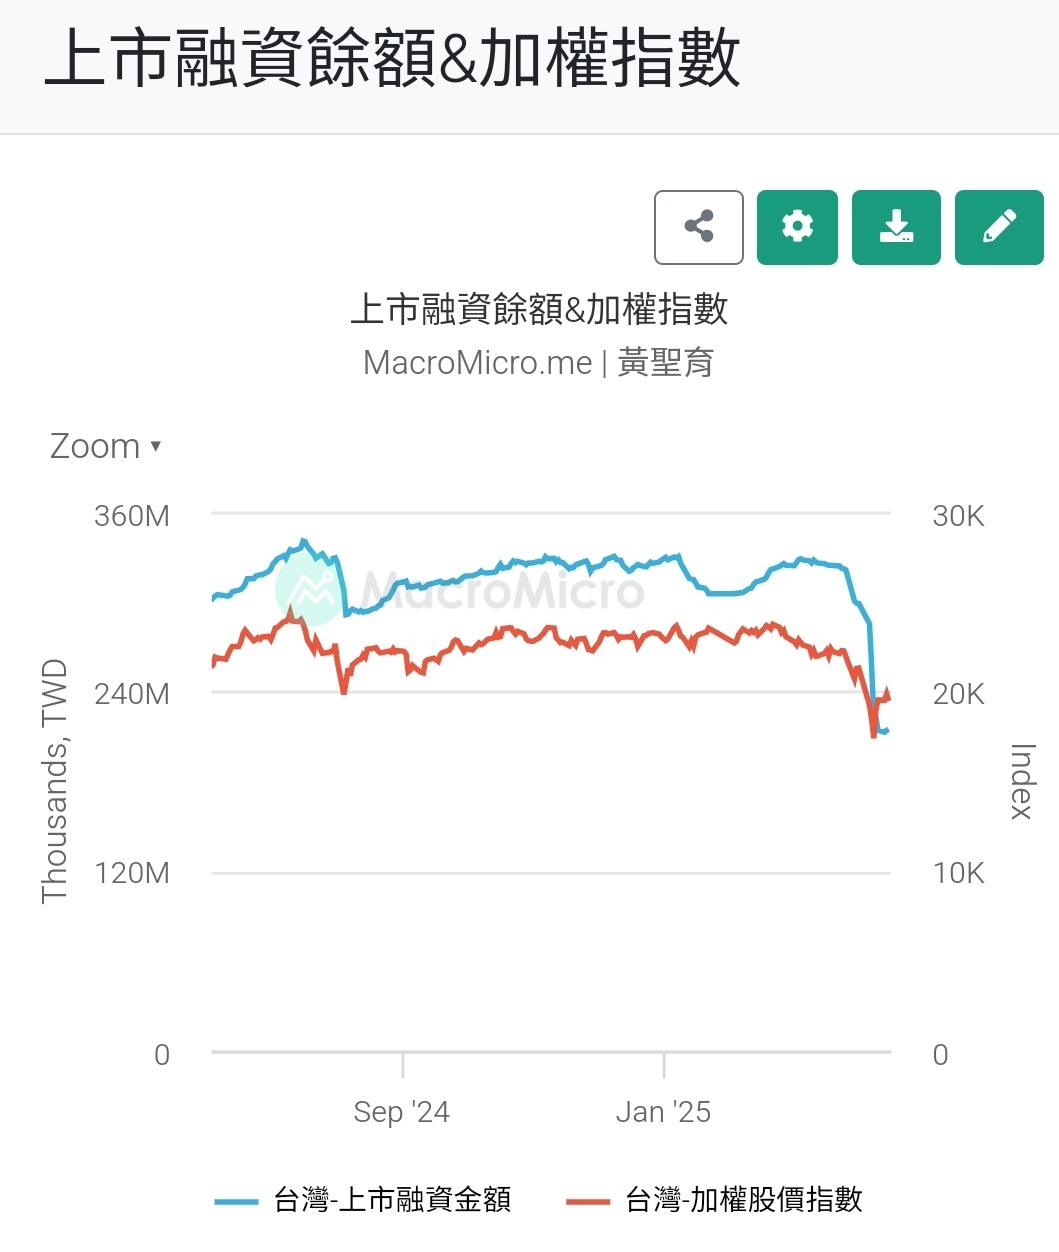
Task: Select the Jan '25 x-axis label
Action: click(x=663, y=1112)
